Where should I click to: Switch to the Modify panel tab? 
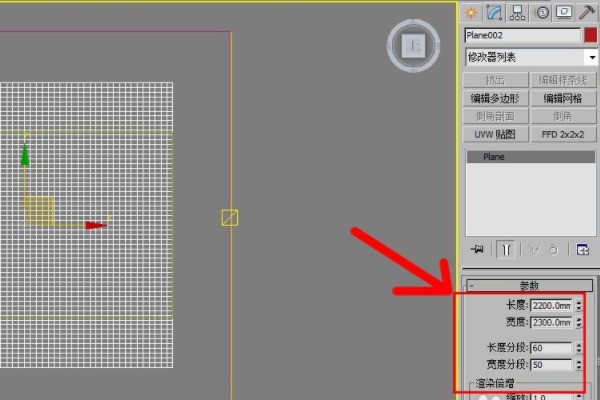pos(494,12)
